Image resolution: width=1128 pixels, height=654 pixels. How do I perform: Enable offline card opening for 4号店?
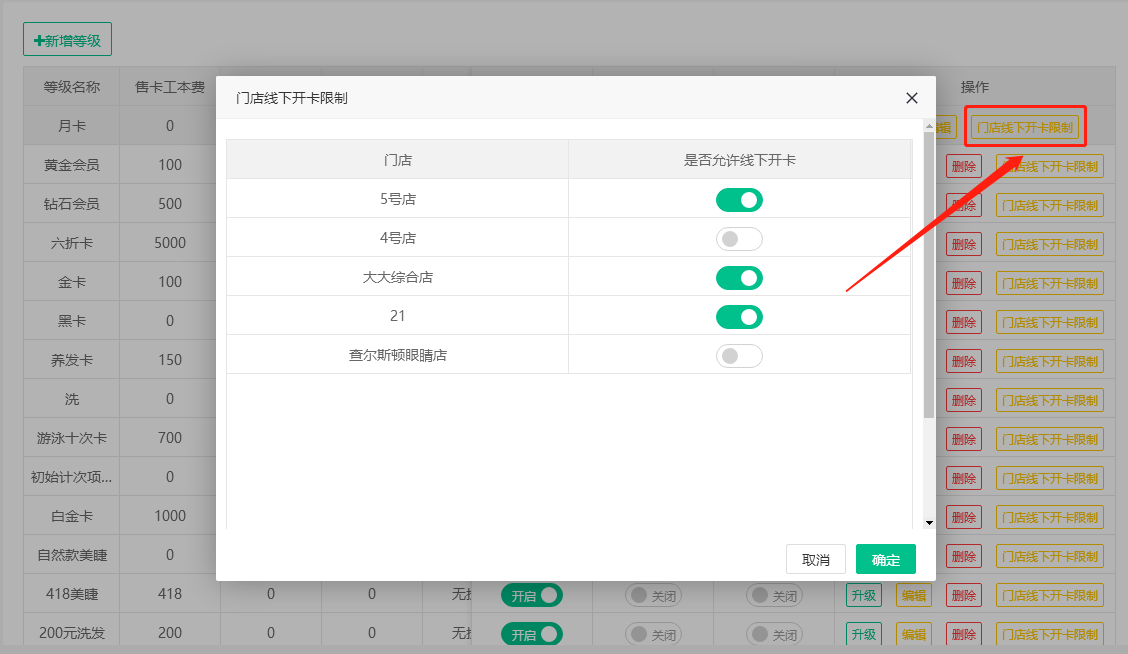click(x=739, y=239)
